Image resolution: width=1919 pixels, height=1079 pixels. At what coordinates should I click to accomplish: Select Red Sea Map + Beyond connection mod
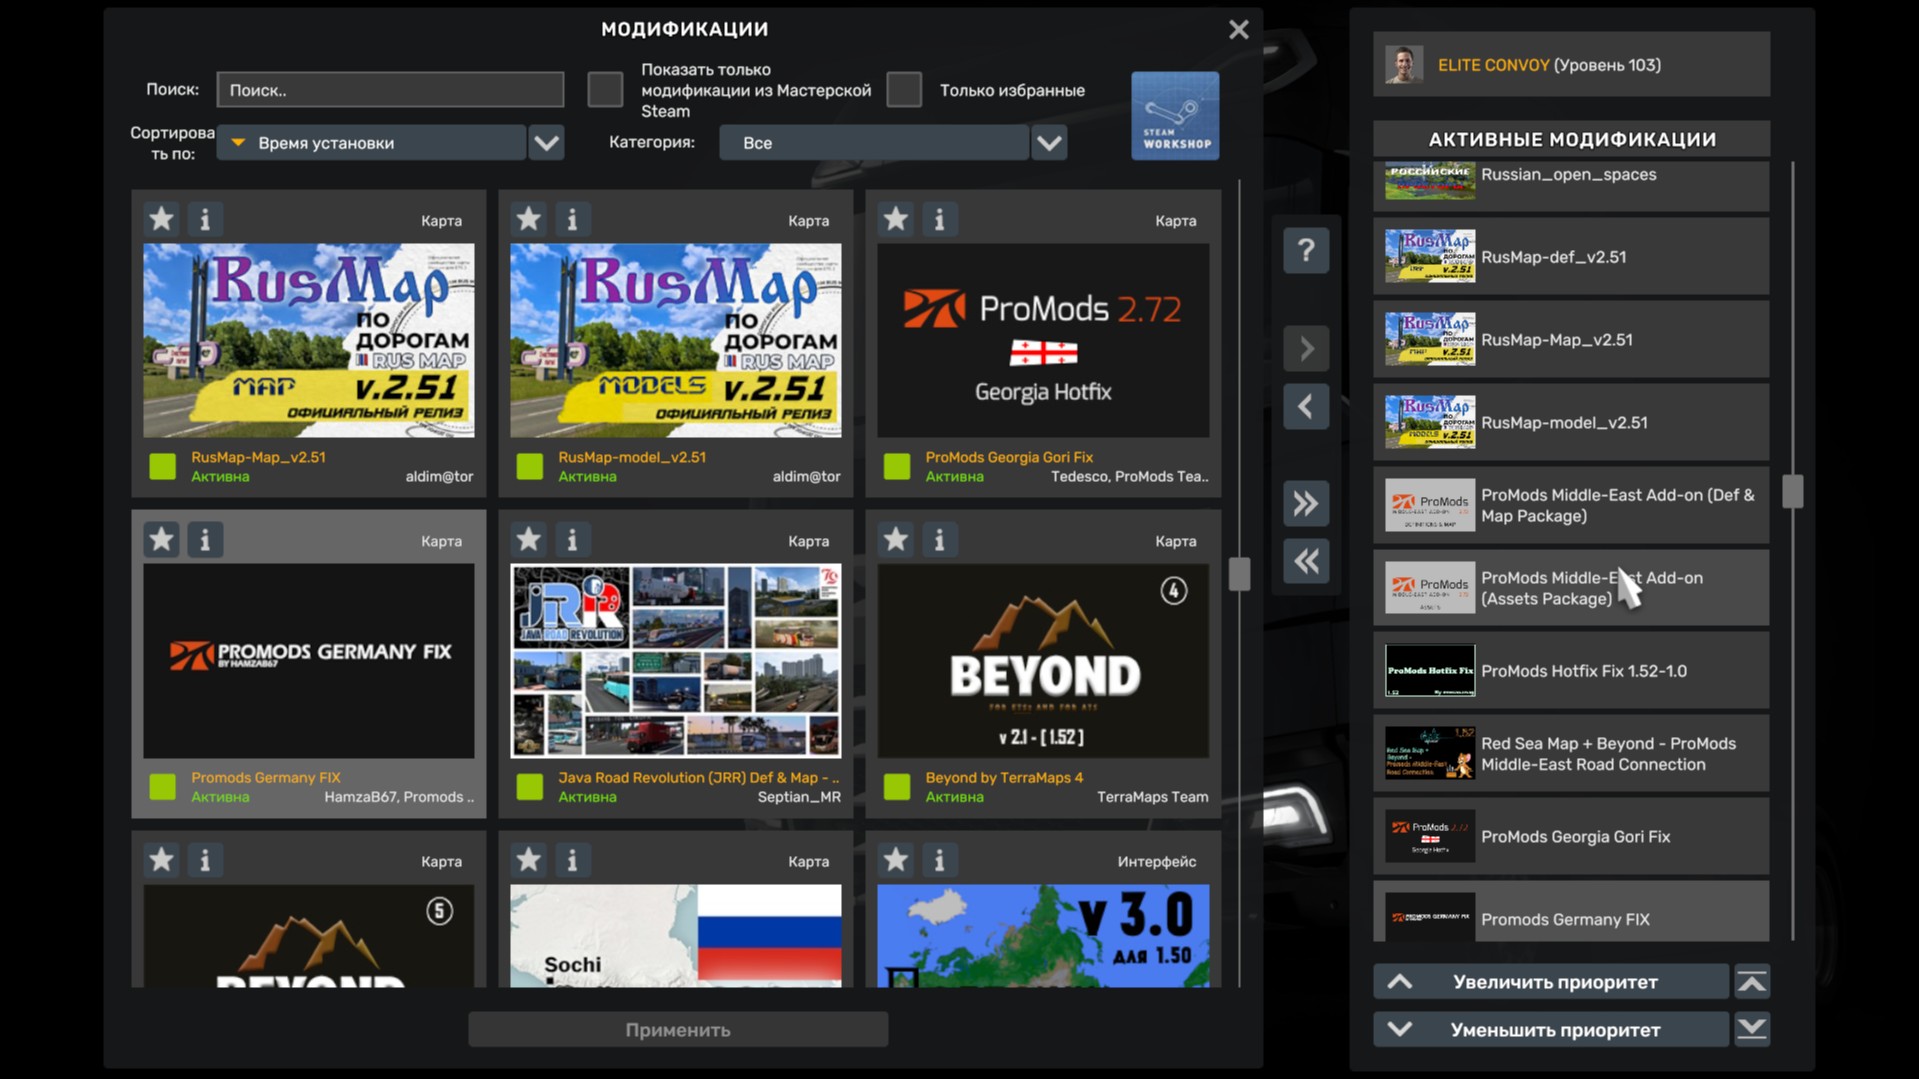[1571, 754]
